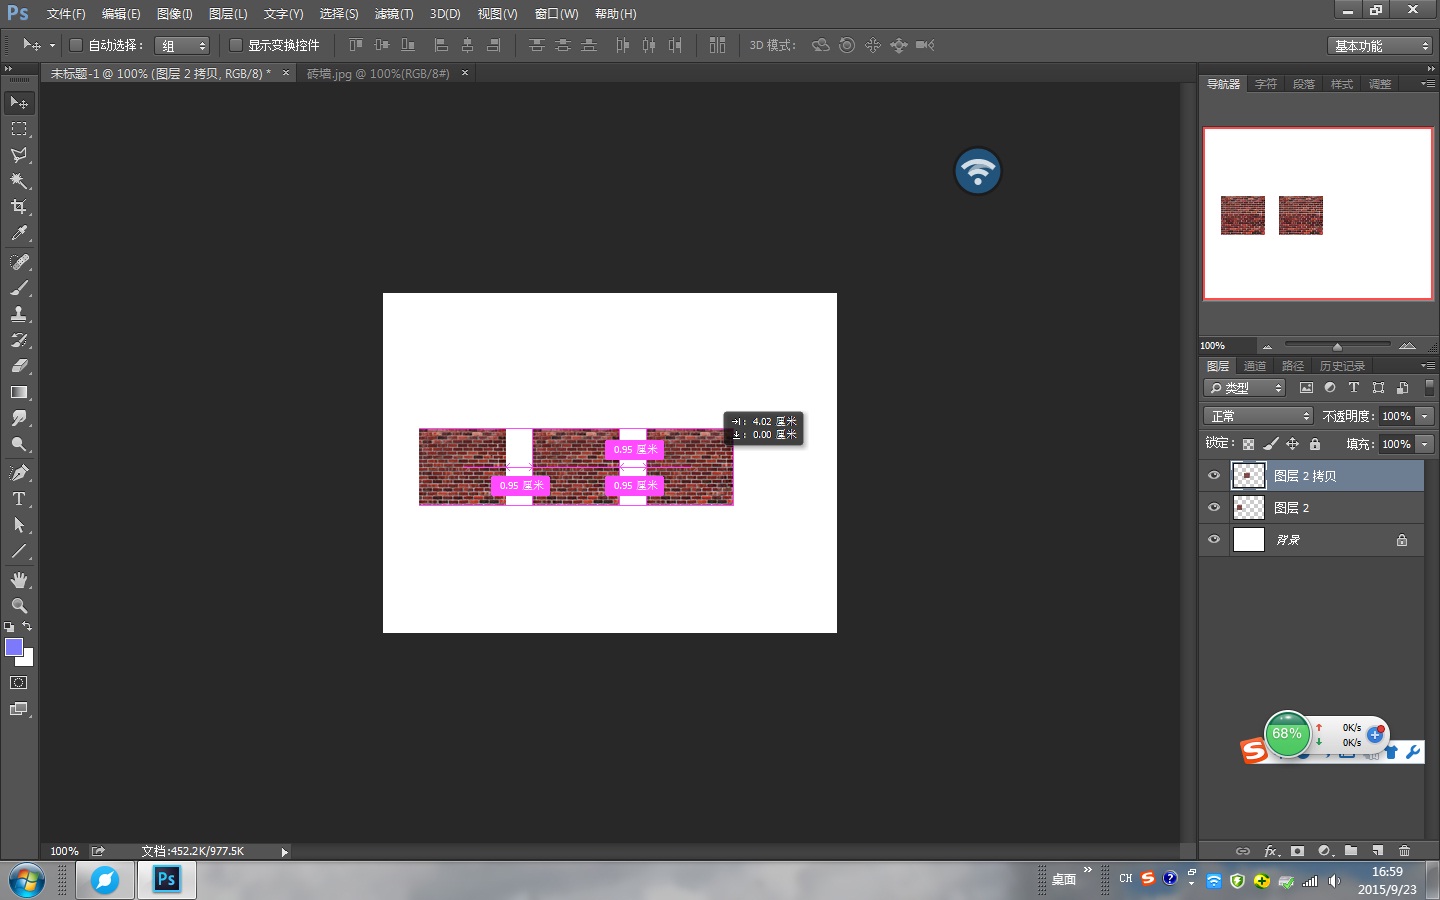Screen dimensions: 1440x900
Task: Switch to the 通道 panel tab
Action: (x=1255, y=365)
